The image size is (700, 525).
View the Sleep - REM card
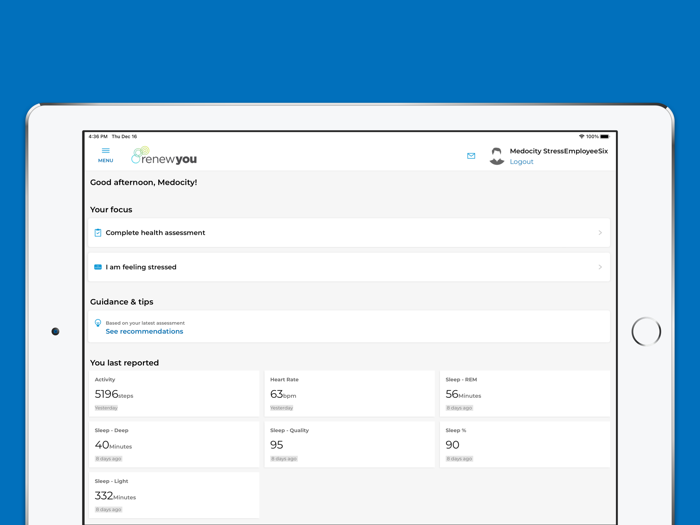pos(524,393)
